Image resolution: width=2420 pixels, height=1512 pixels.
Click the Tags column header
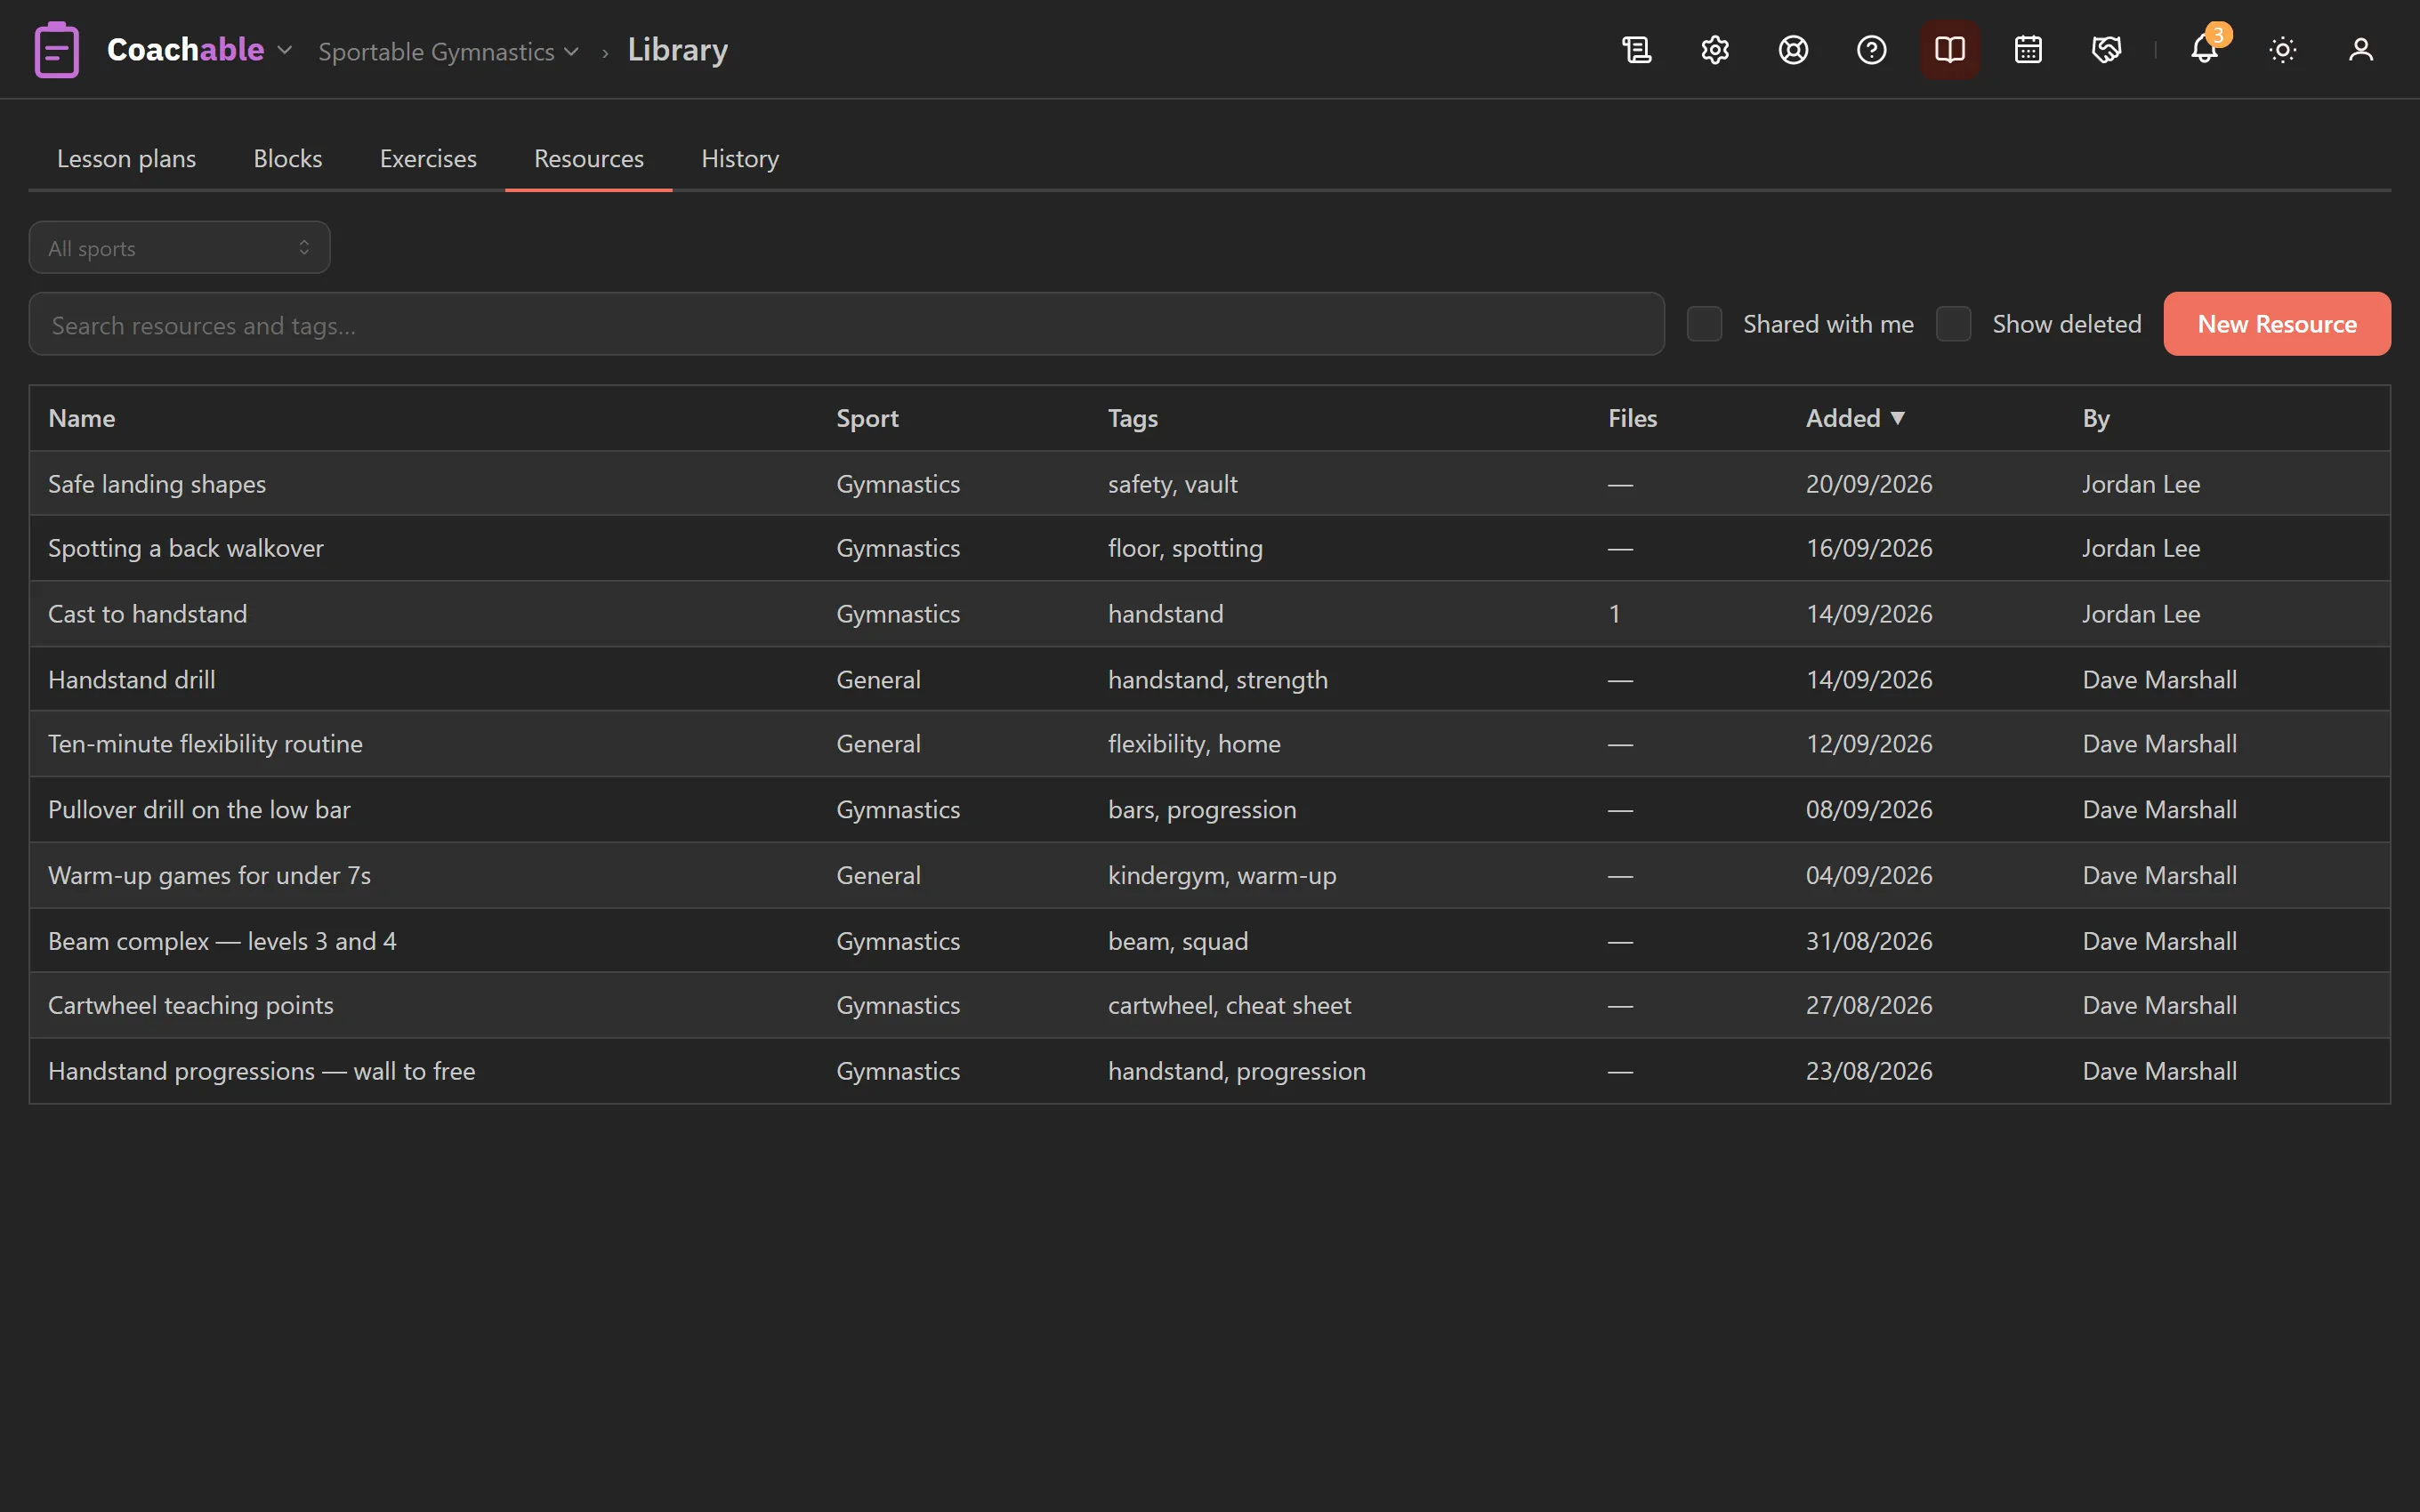click(x=1132, y=418)
